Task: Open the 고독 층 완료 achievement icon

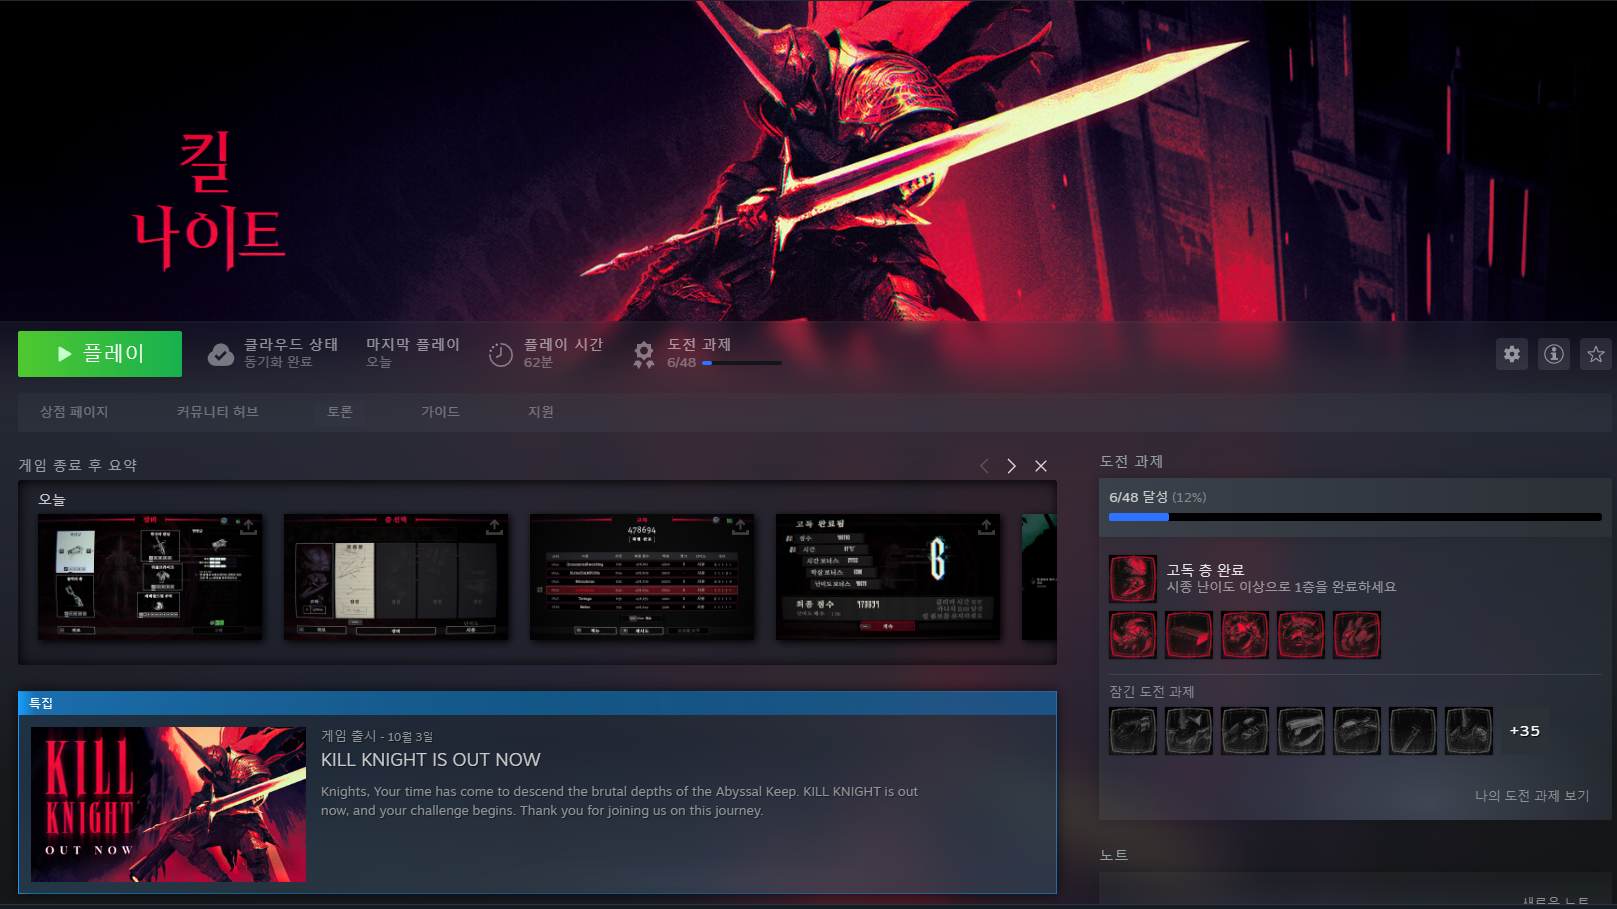Action: coord(1133,579)
